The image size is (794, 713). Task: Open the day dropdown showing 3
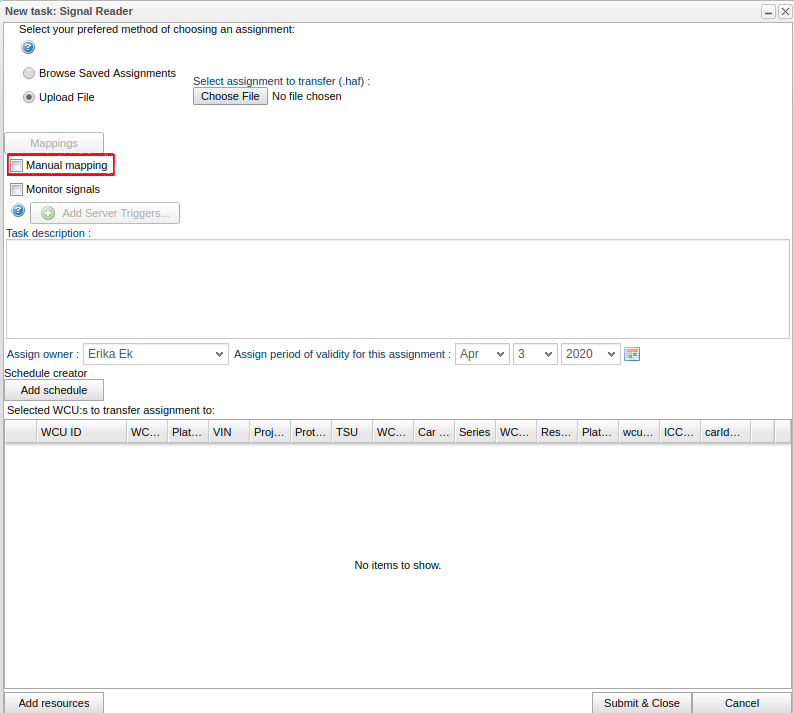tap(535, 354)
